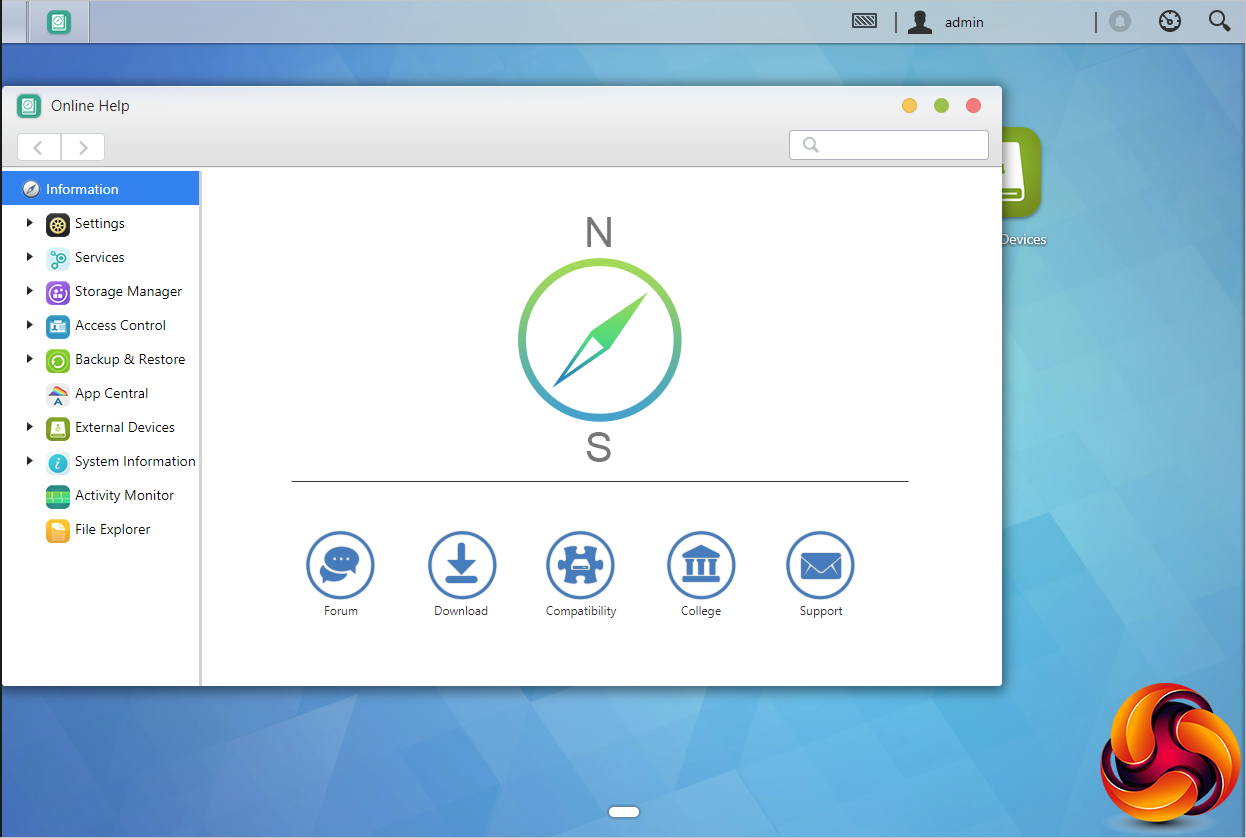Click the Support link text
Screen dimensions: 1246x838
[x=821, y=611]
